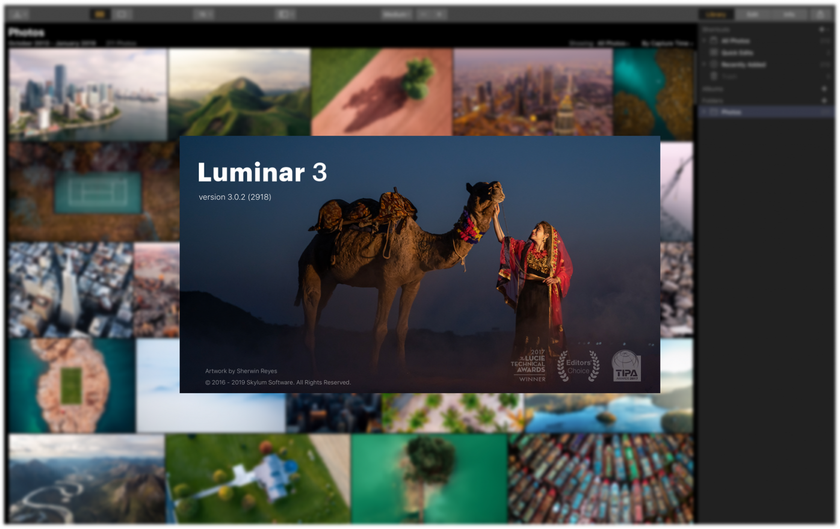The image size is (840, 529).
Task: Click the Luminar 3 splash screen
Action: (x=419, y=264)
